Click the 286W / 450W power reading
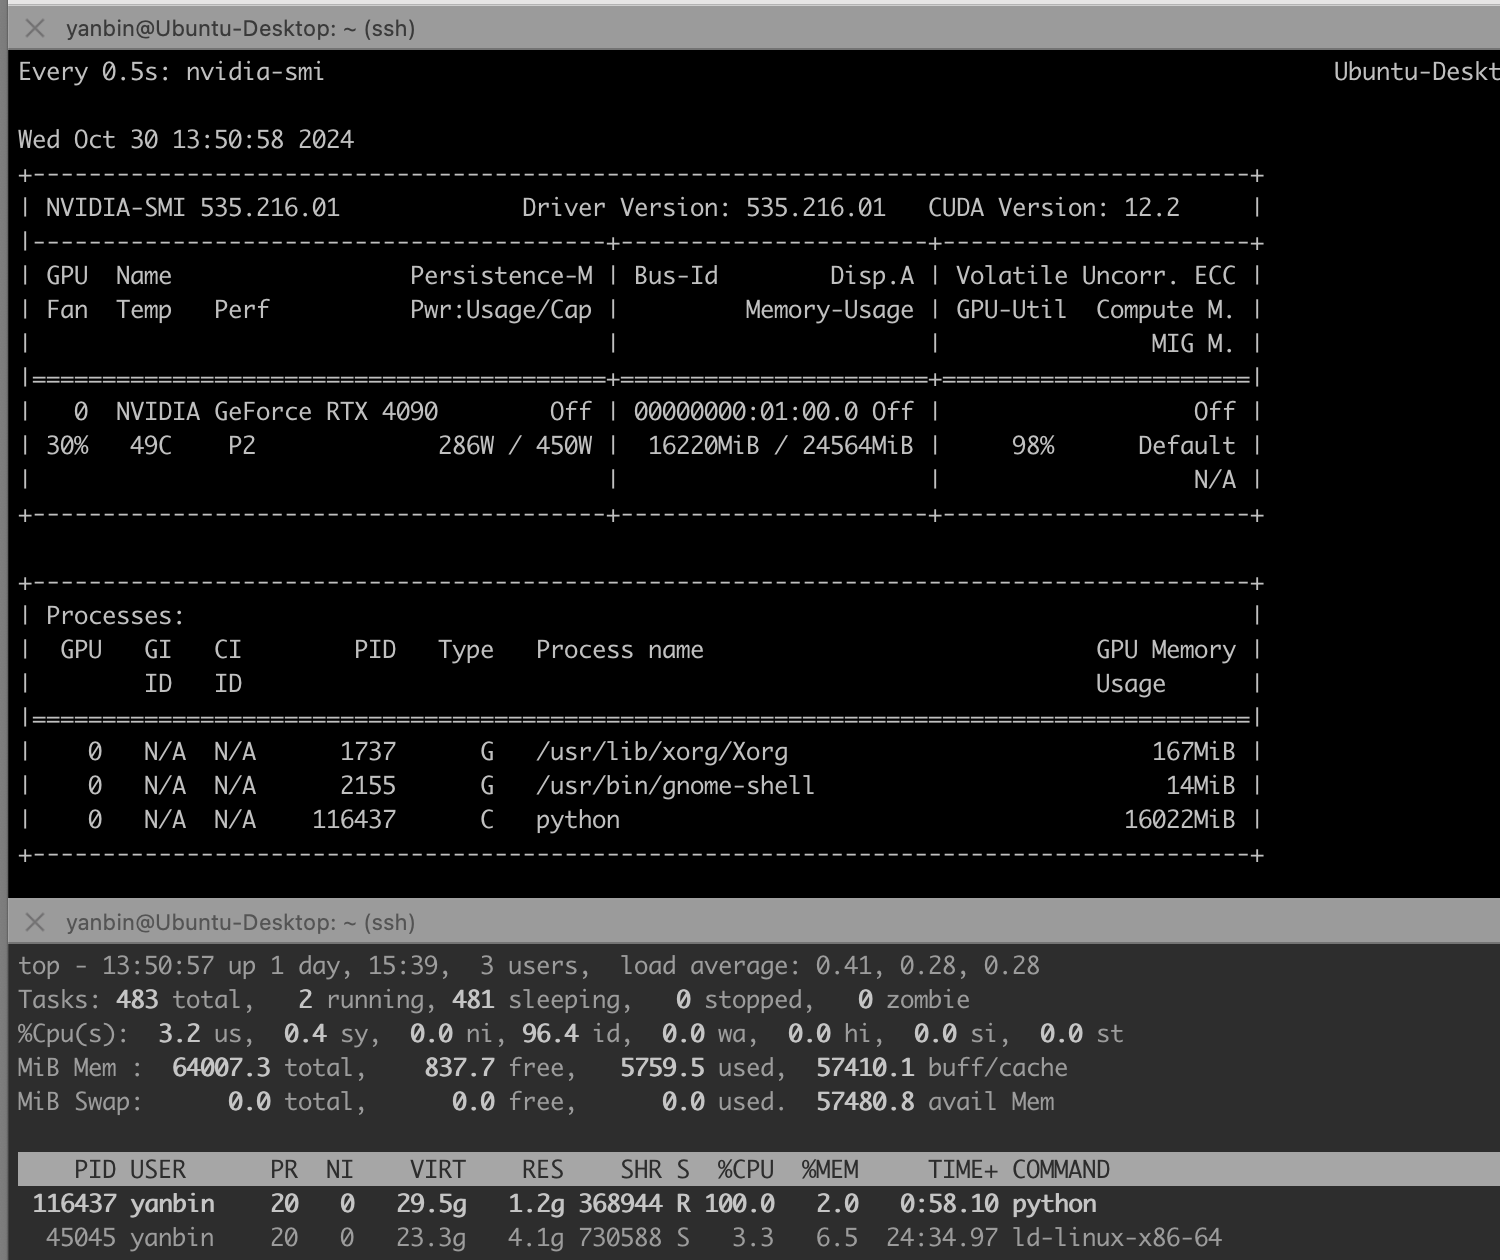 [514, 446]
